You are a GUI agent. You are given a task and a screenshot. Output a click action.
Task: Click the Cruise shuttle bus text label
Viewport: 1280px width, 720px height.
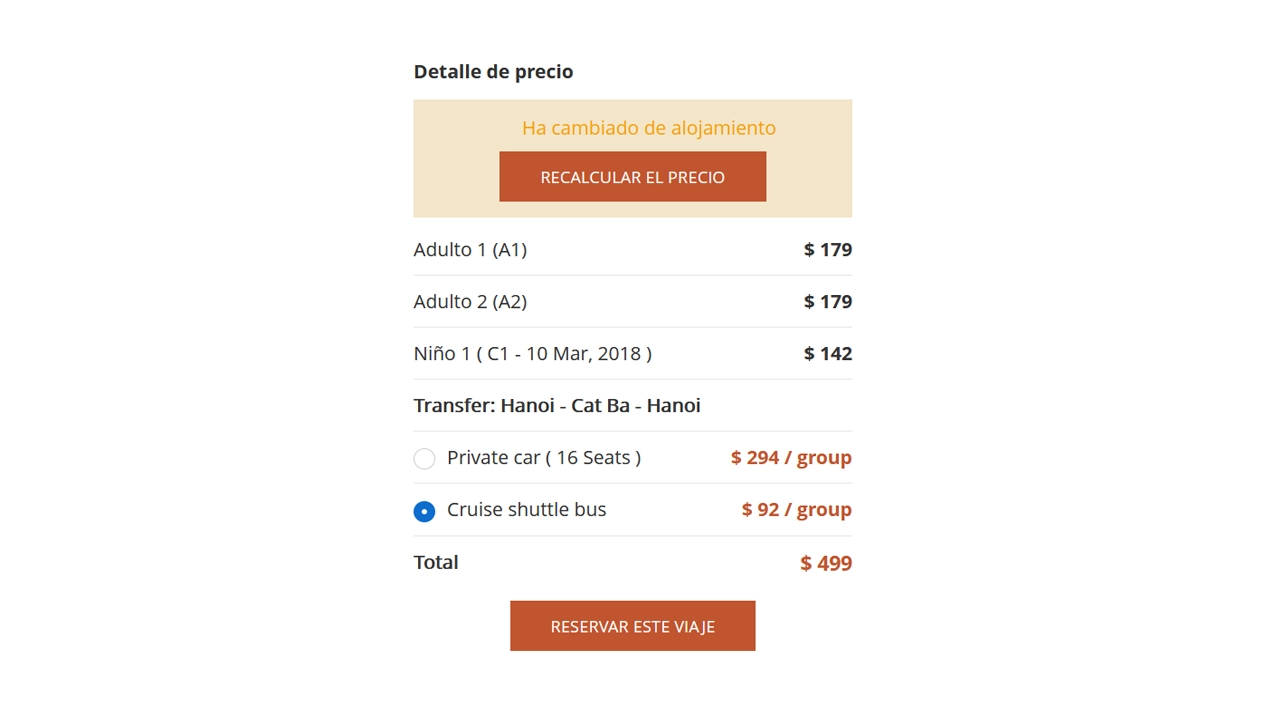[x=526, y=509]
